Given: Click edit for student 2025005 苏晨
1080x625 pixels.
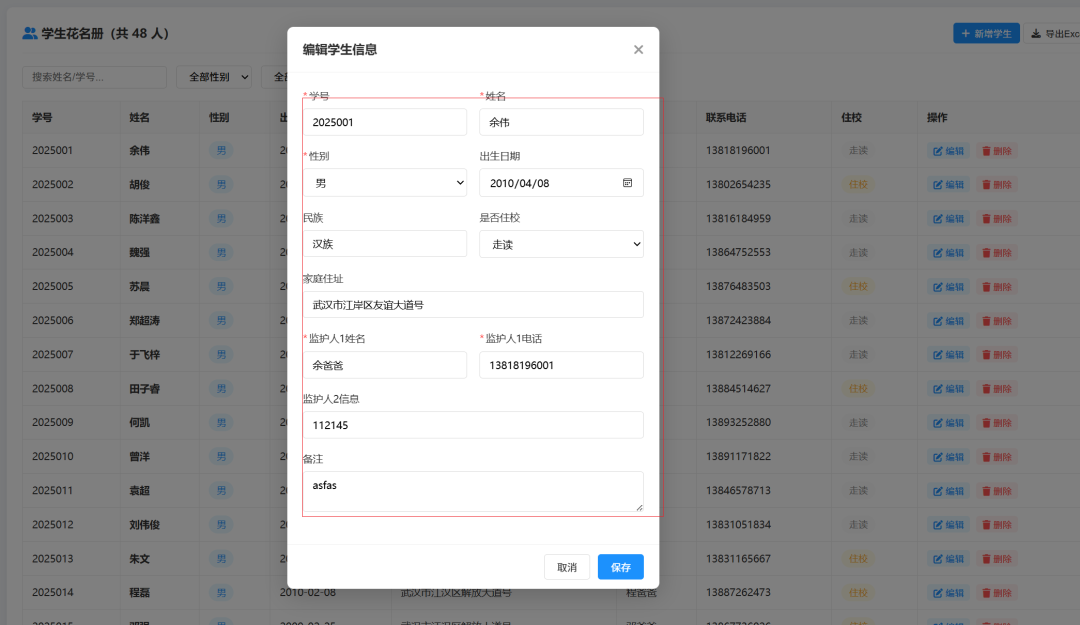Looking at the screenshot, I should click(x=948, y=287).
